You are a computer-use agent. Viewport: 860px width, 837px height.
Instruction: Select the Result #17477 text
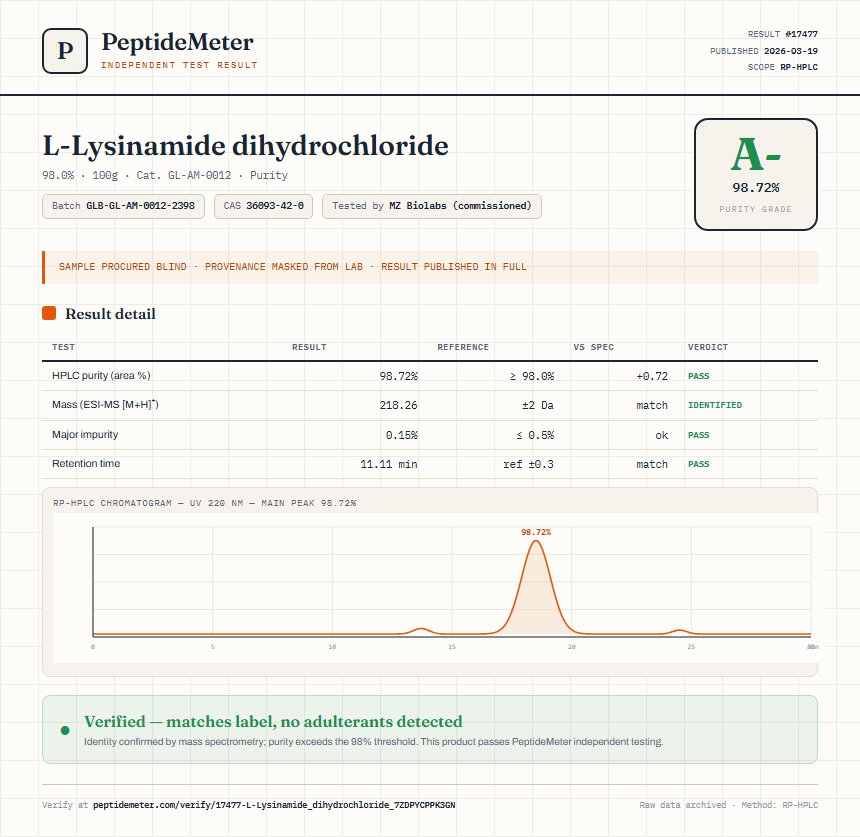coord(782,34)
